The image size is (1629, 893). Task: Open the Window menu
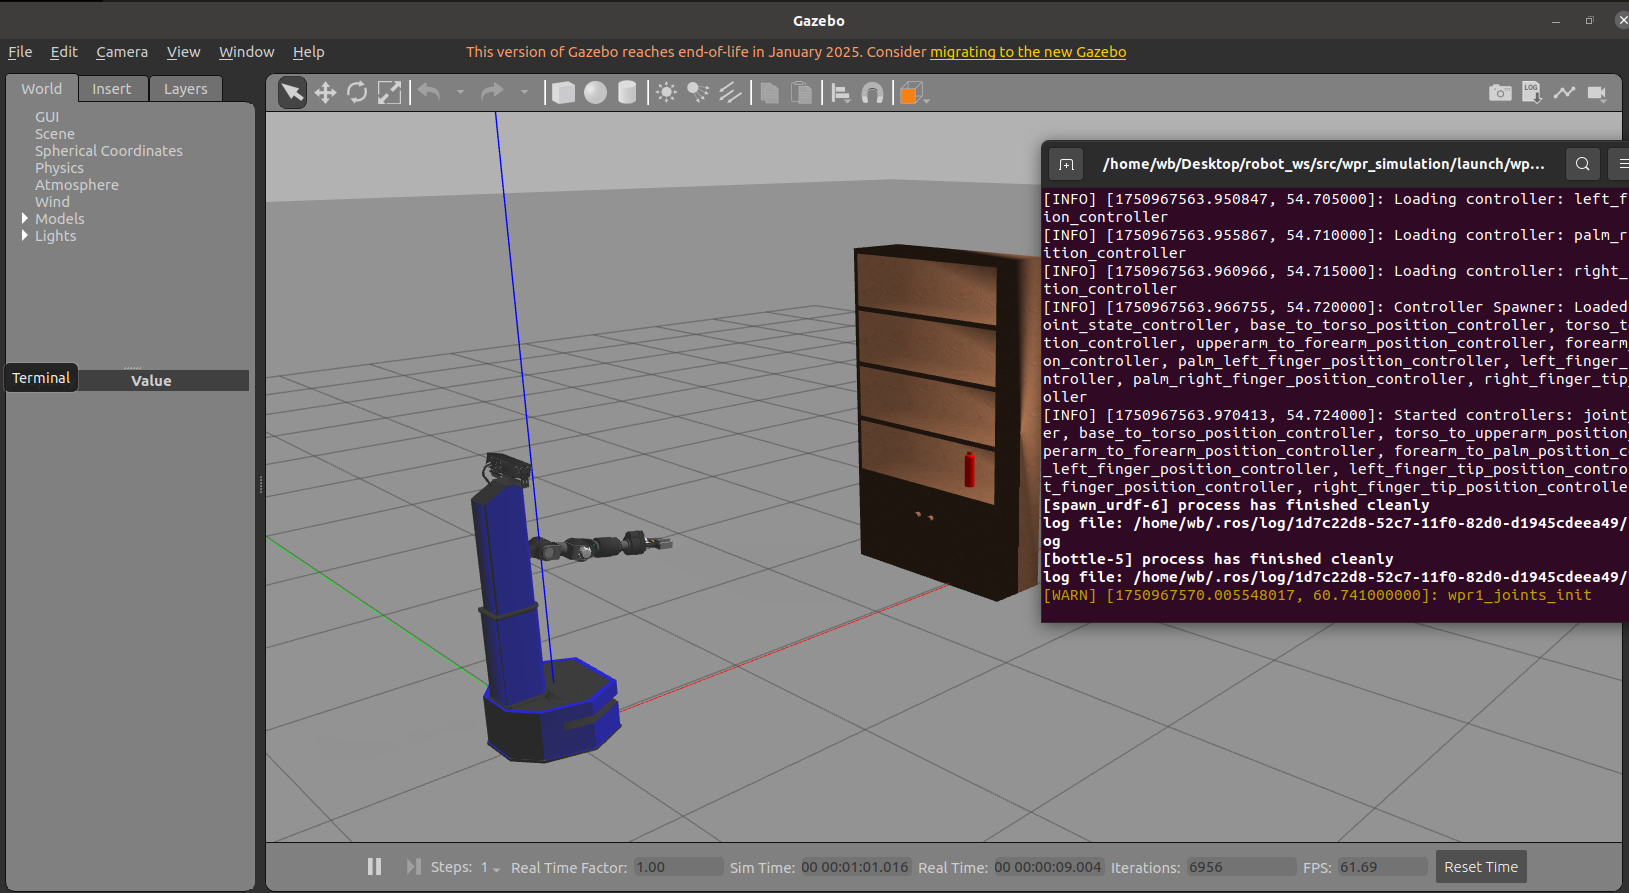pyautogui.click(x=246, y=52)
